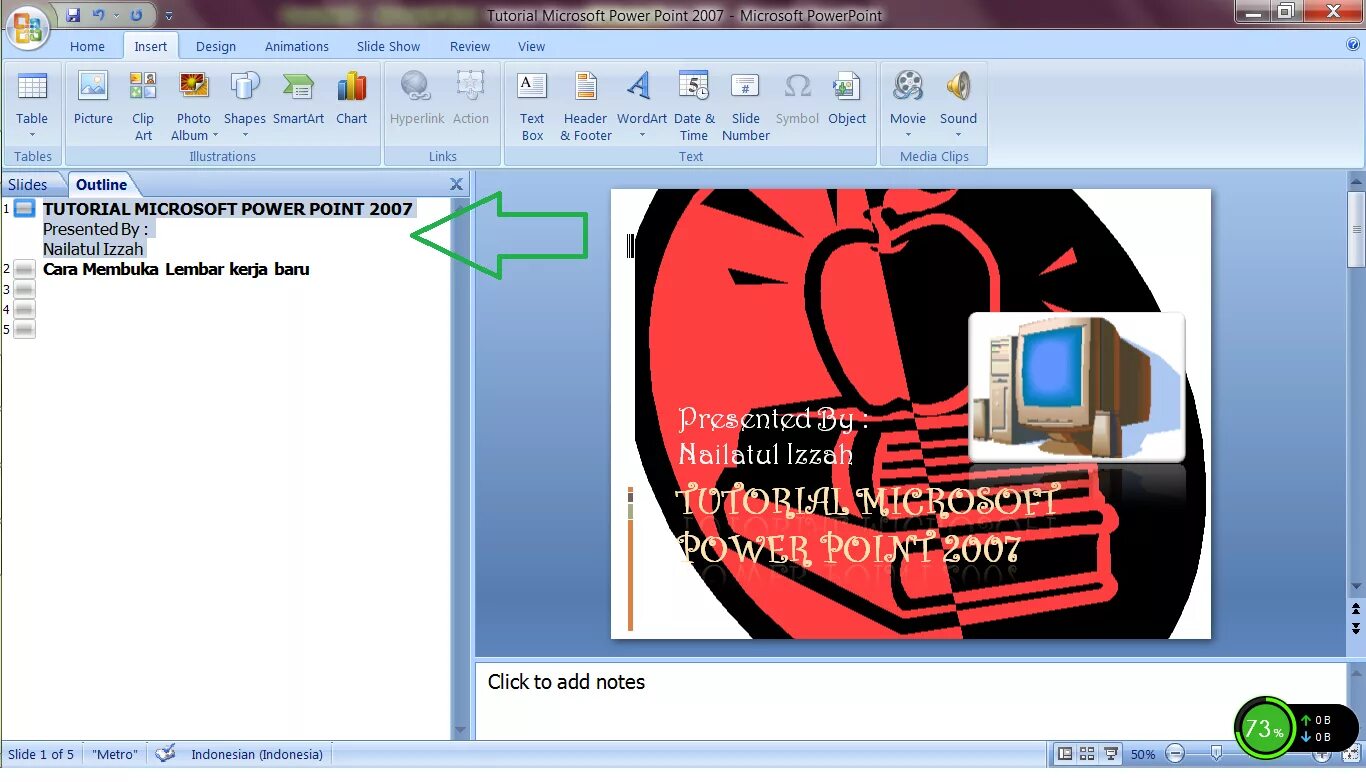Insert a Slide Number
The image size is (1366, 782).
point(746,107)
